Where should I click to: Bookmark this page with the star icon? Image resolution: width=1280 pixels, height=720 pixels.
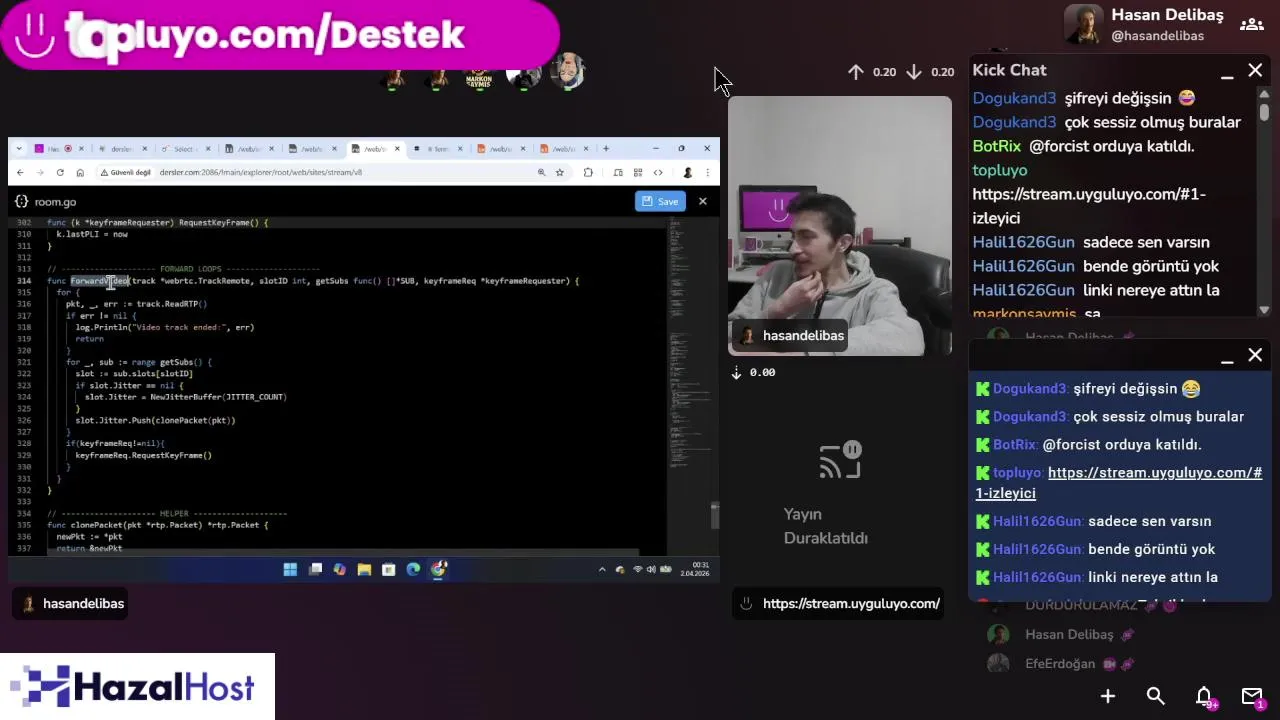click(x=560, y=172)
